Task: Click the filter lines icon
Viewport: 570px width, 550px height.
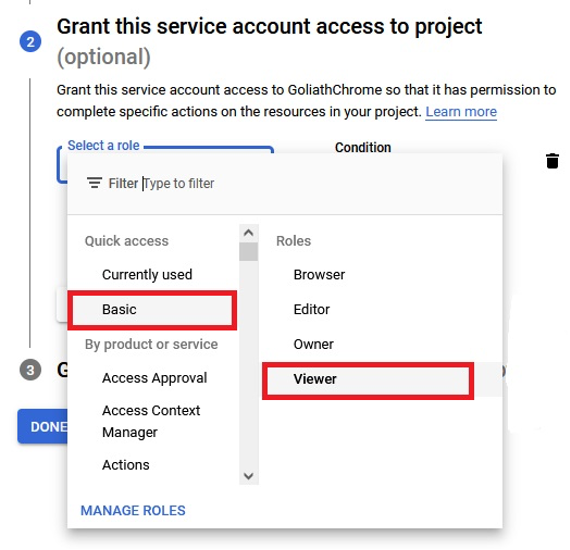Action: click(95, 183)
